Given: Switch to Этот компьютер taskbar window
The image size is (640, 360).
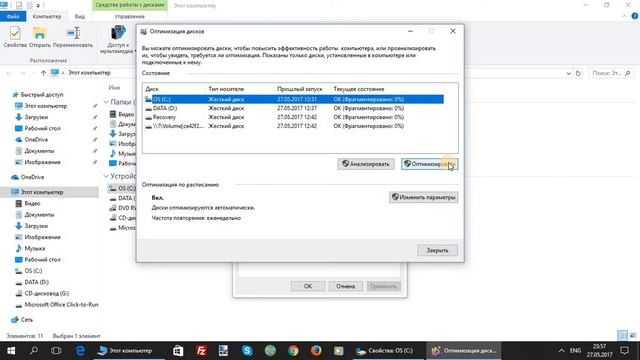Looking at the screenshot, I should (x=128, y=351).
